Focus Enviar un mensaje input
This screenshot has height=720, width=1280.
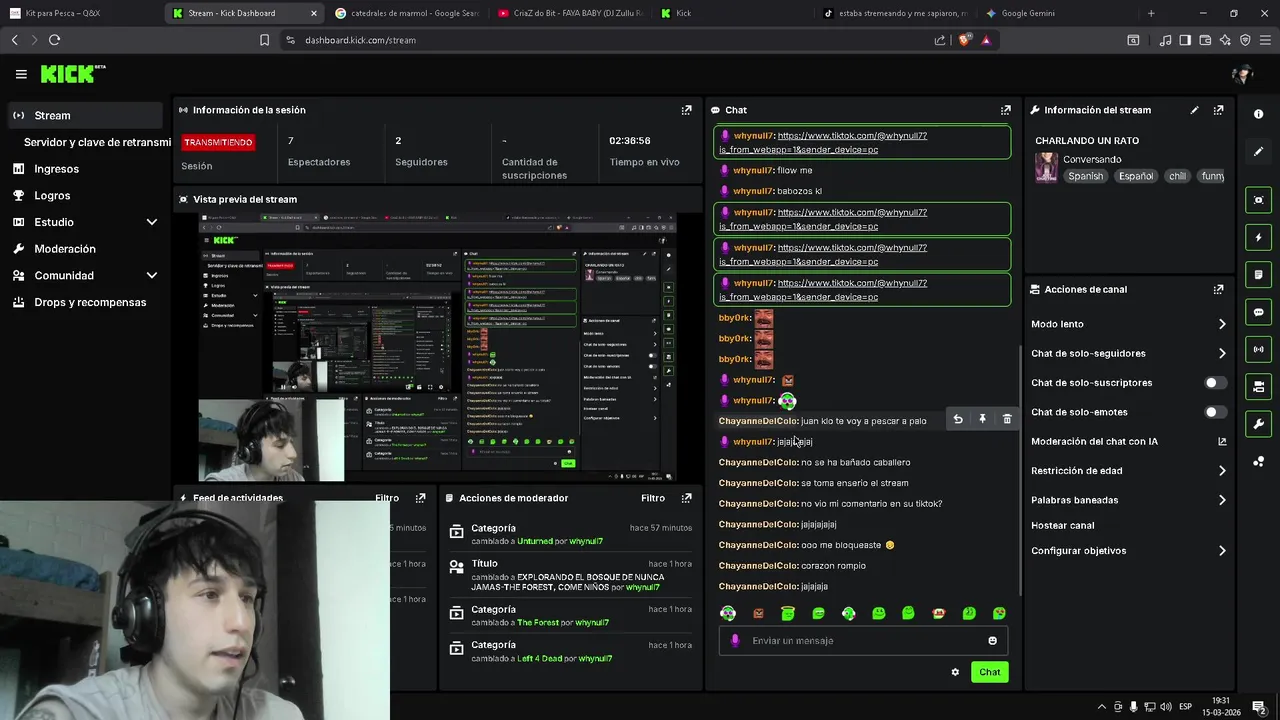point(863,641)
